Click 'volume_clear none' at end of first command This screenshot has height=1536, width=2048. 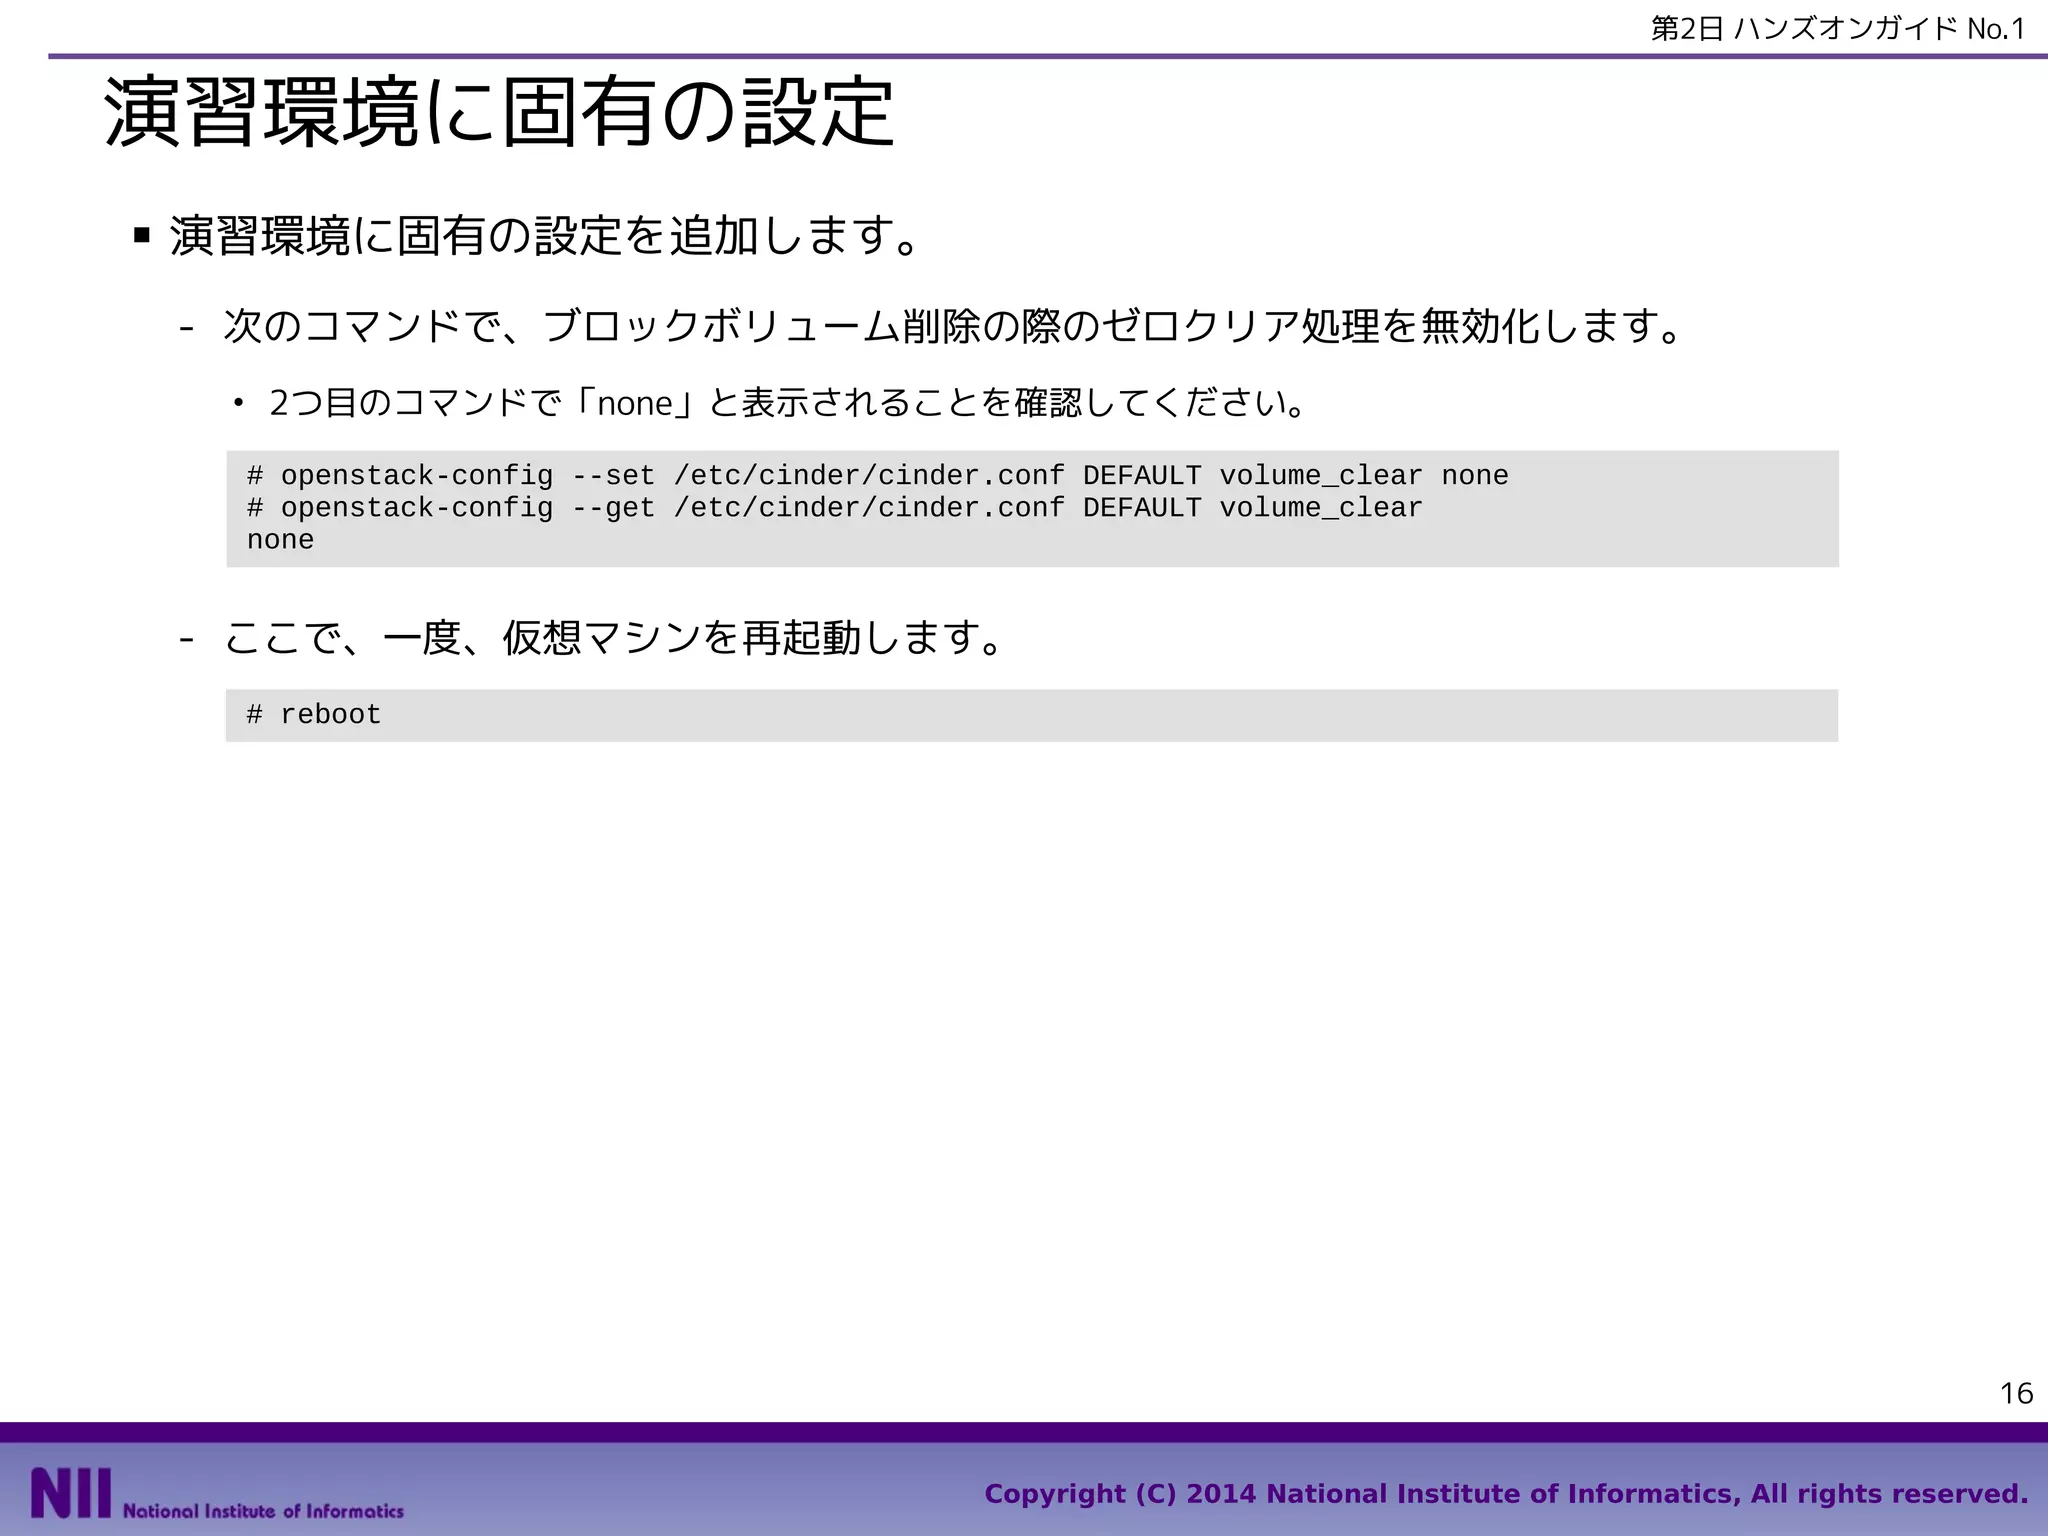[x=1363, y=476]
